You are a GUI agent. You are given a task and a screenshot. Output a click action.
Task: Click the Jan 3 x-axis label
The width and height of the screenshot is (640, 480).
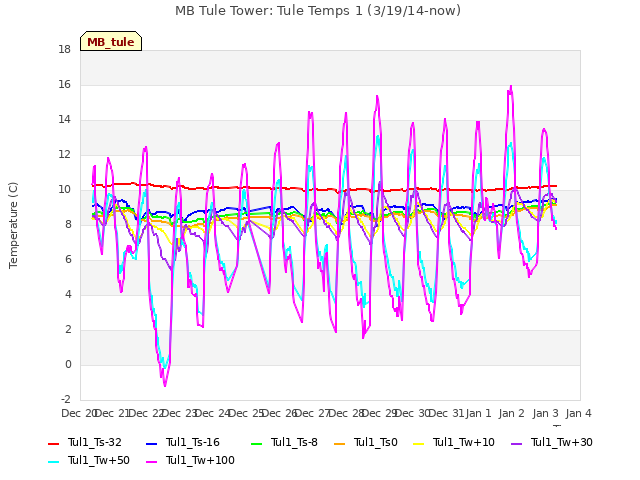[x=545, y=413]
